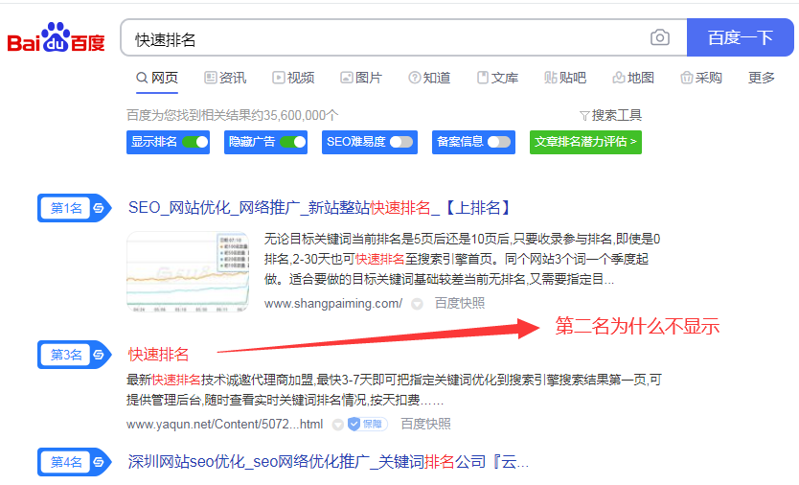Click 文章排名潜力评估 green button
The width and height of the screenshot is (799, 485).
click(585, 142)
